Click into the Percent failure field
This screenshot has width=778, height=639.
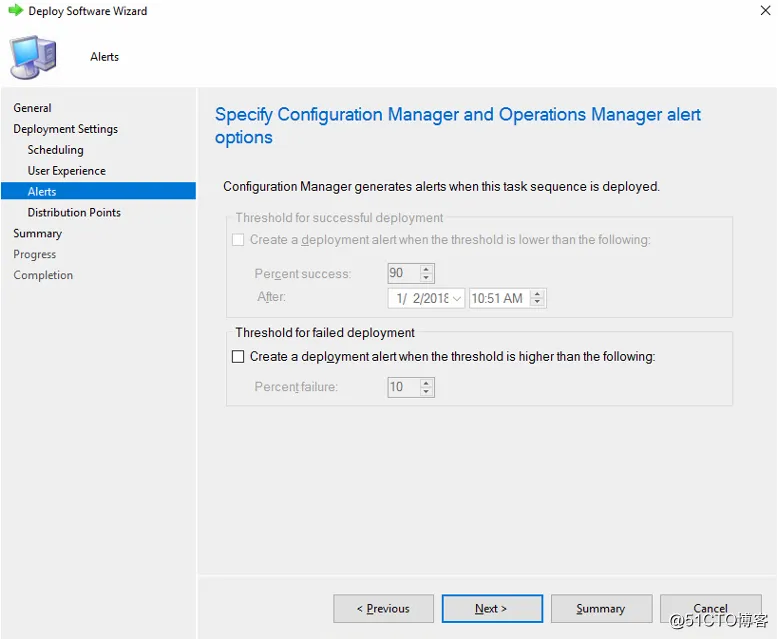[403, 387]
